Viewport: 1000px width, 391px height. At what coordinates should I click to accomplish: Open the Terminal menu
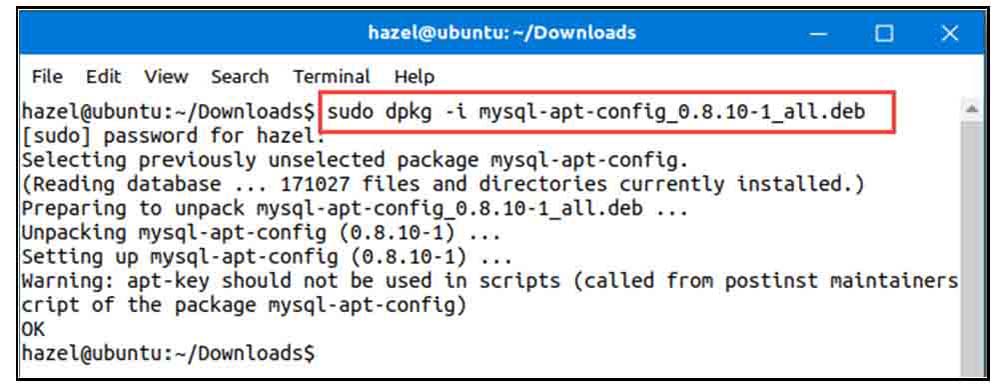tap(332, 77)
